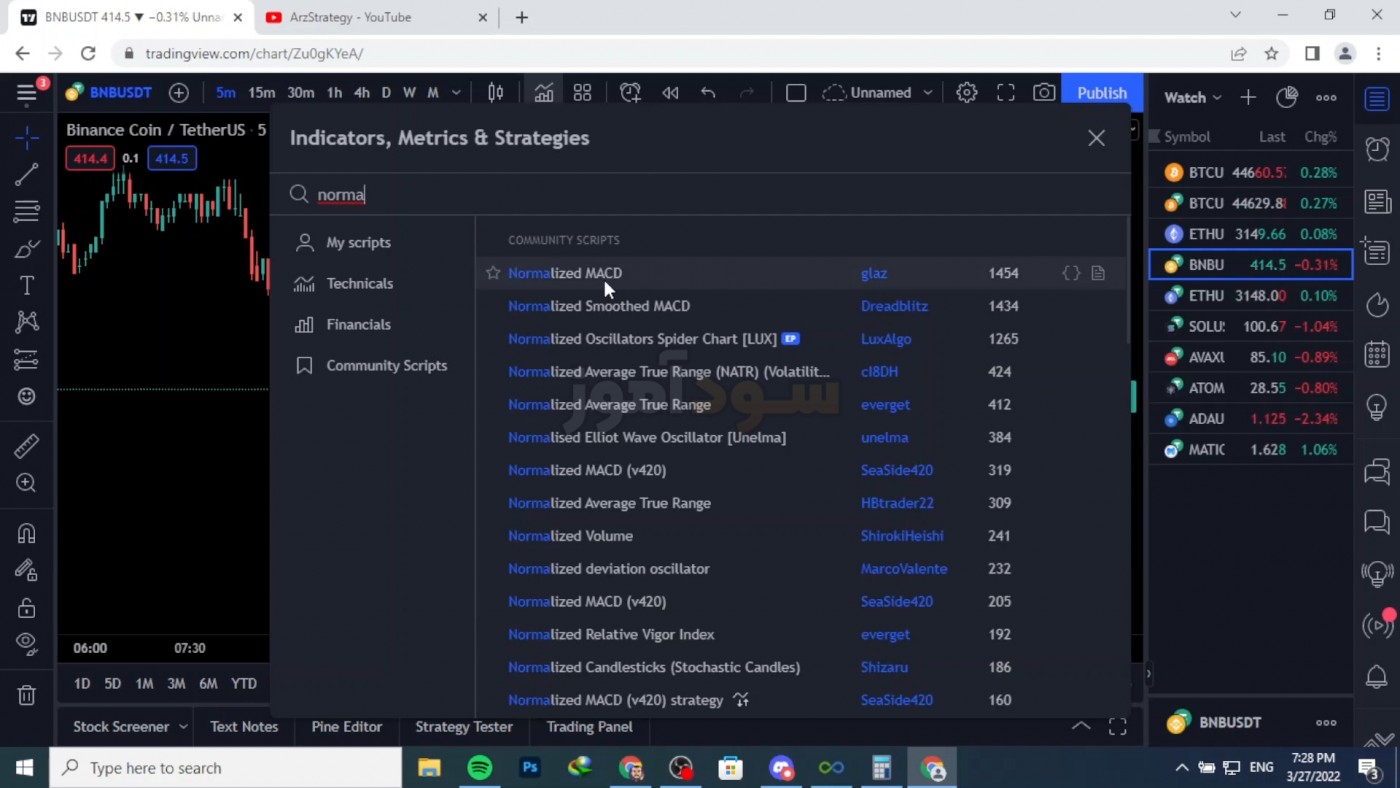This screenshot has width=1400, height=788.
Task: Select SOLU row in watchlist
Action: click(1250, 326)
